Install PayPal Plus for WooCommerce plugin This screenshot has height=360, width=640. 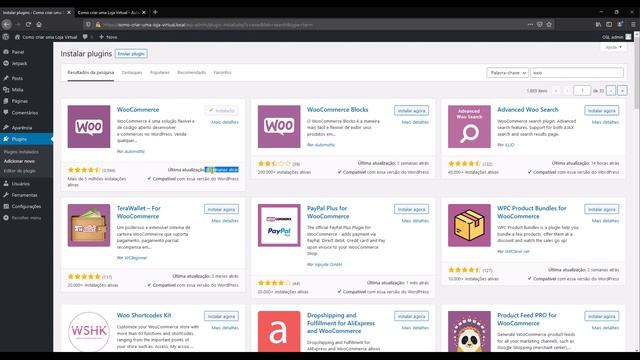411,209
